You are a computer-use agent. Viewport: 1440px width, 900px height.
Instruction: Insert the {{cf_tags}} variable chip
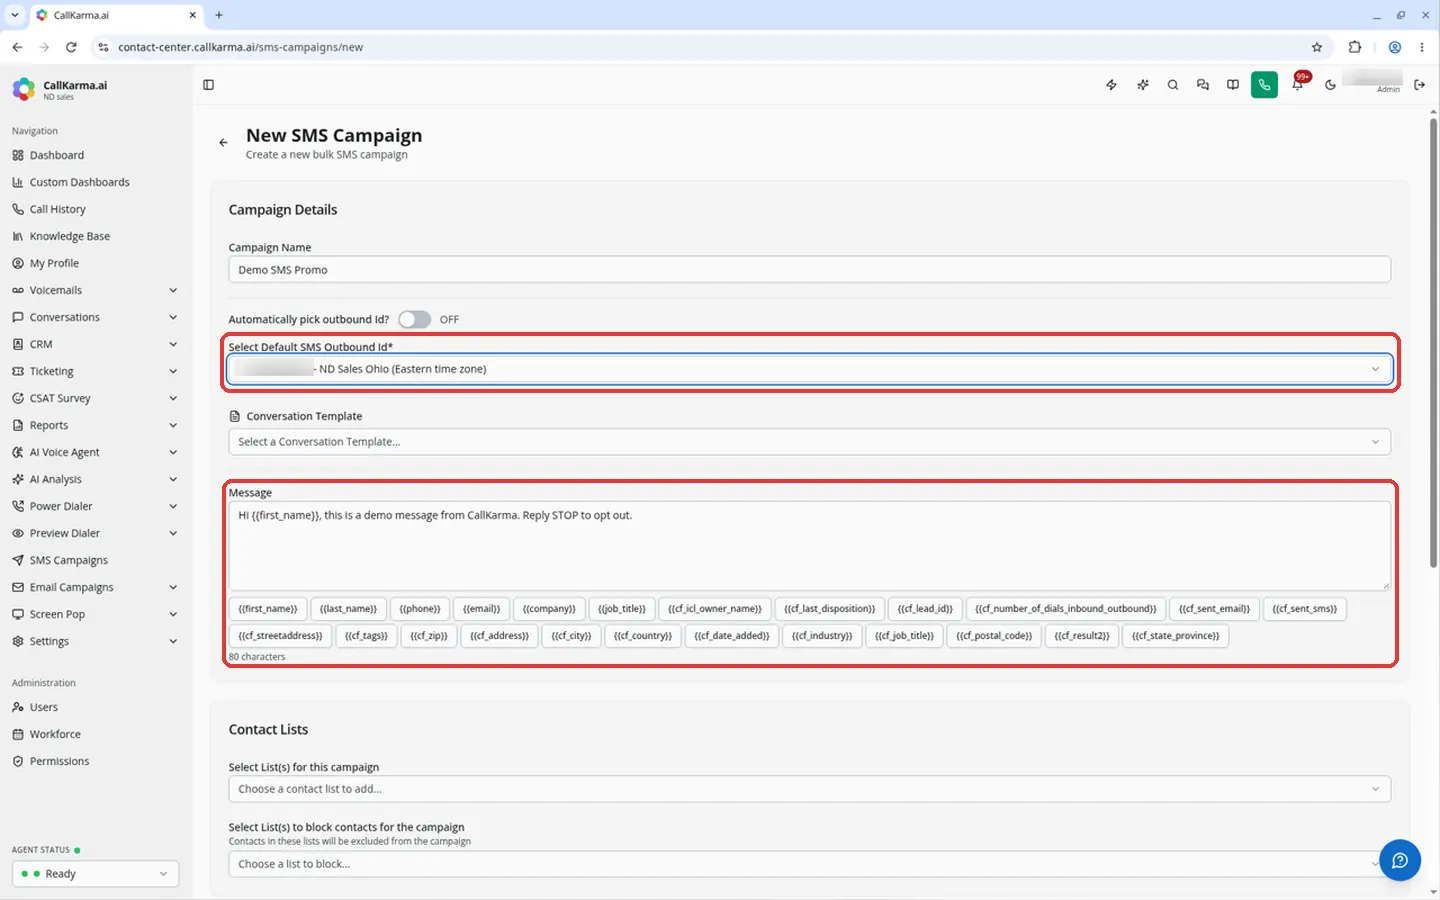tap(366, 636)
